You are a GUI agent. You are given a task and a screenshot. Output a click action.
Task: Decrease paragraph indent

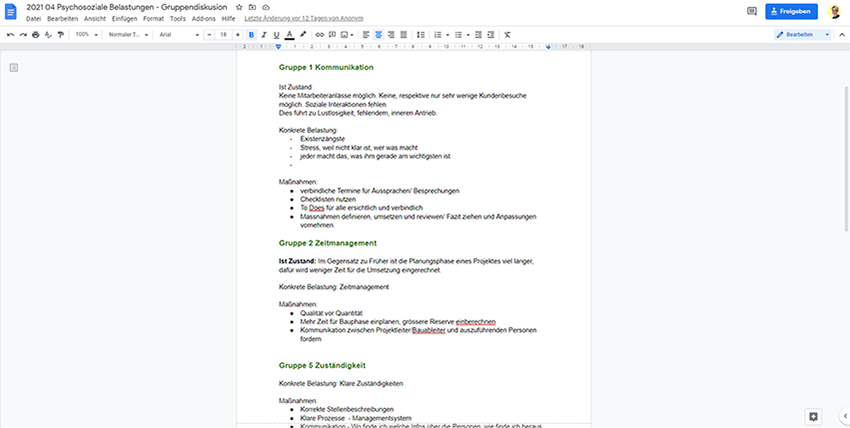tap(478, 35)
